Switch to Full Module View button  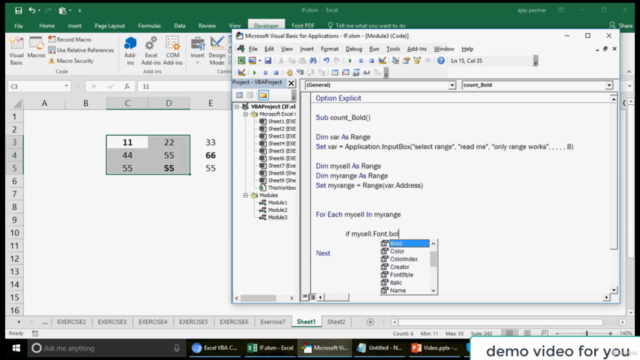pos(312,297)
